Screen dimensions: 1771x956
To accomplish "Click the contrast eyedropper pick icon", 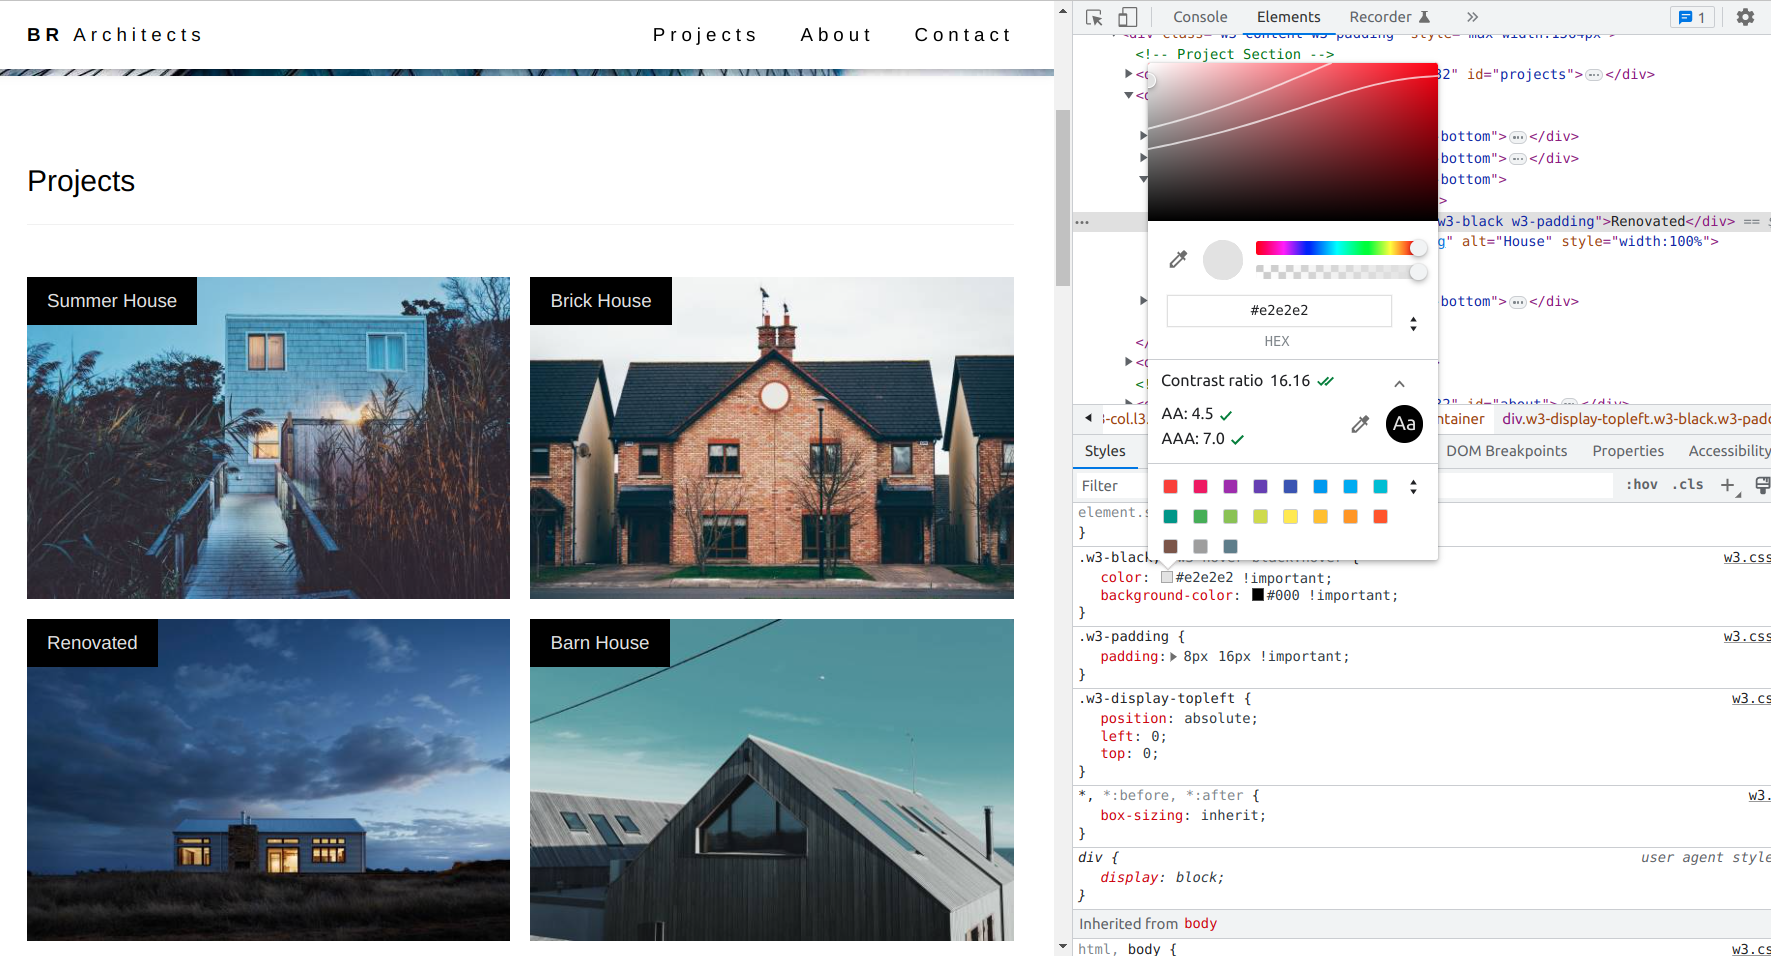I will (x=1360, y=424).
